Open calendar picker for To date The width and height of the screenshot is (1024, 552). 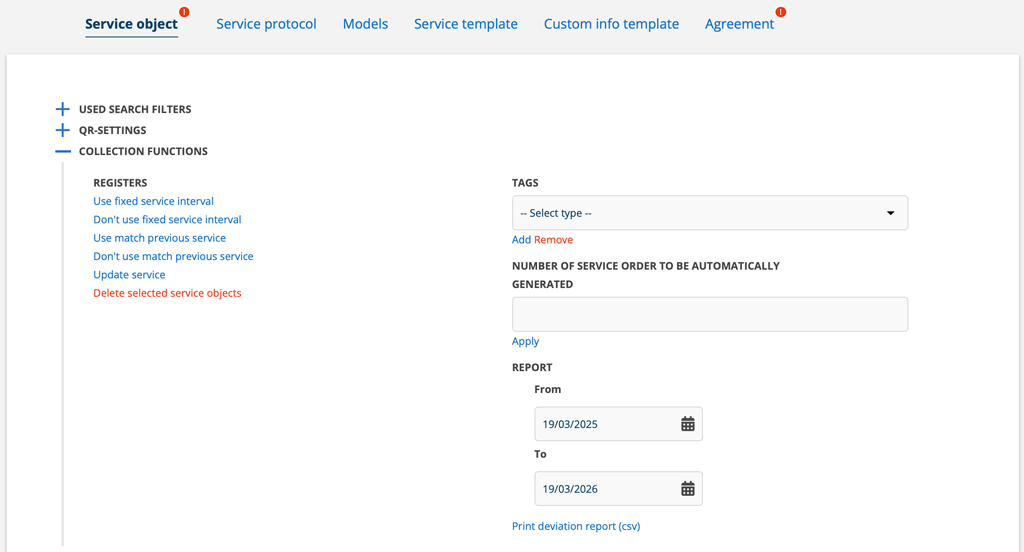pos(687,489)
